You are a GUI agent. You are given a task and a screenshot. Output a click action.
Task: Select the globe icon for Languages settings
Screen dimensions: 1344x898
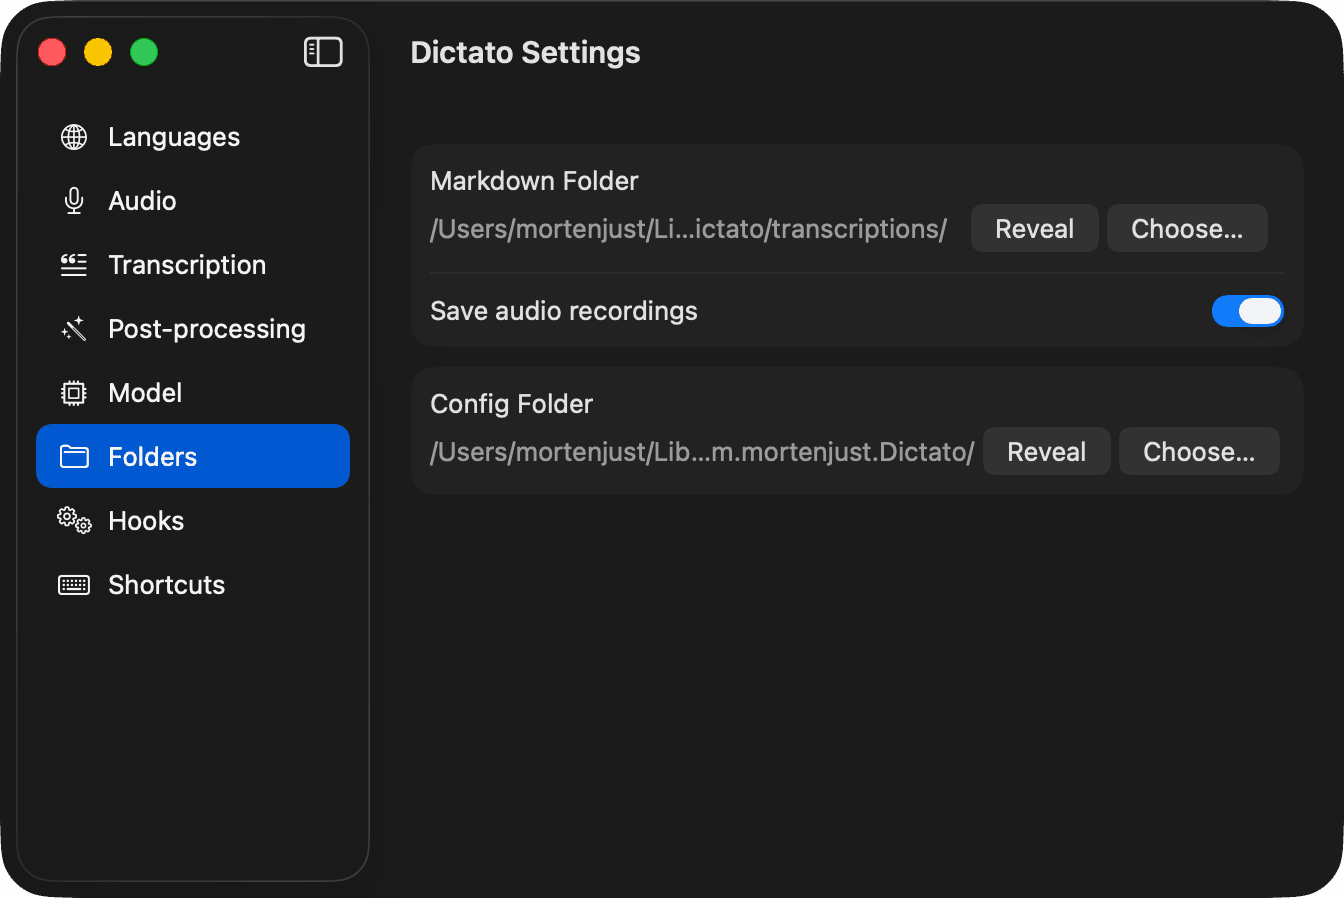click(73, 137)
